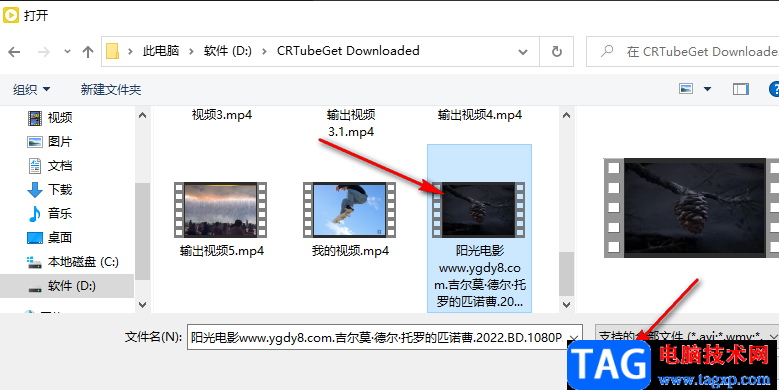The height and width of the screenshot is (390, 779).
Task: Click file list scroll up arrow
Action: [x=566, y=115]
